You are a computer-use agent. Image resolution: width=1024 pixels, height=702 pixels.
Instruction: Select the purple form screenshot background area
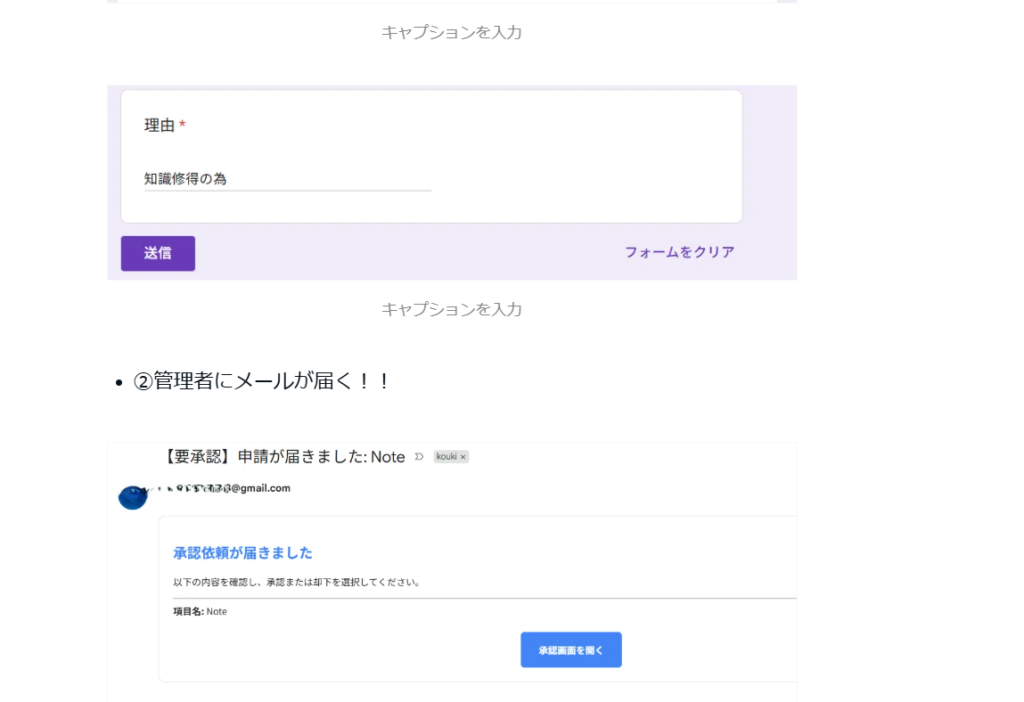[768, 180]
